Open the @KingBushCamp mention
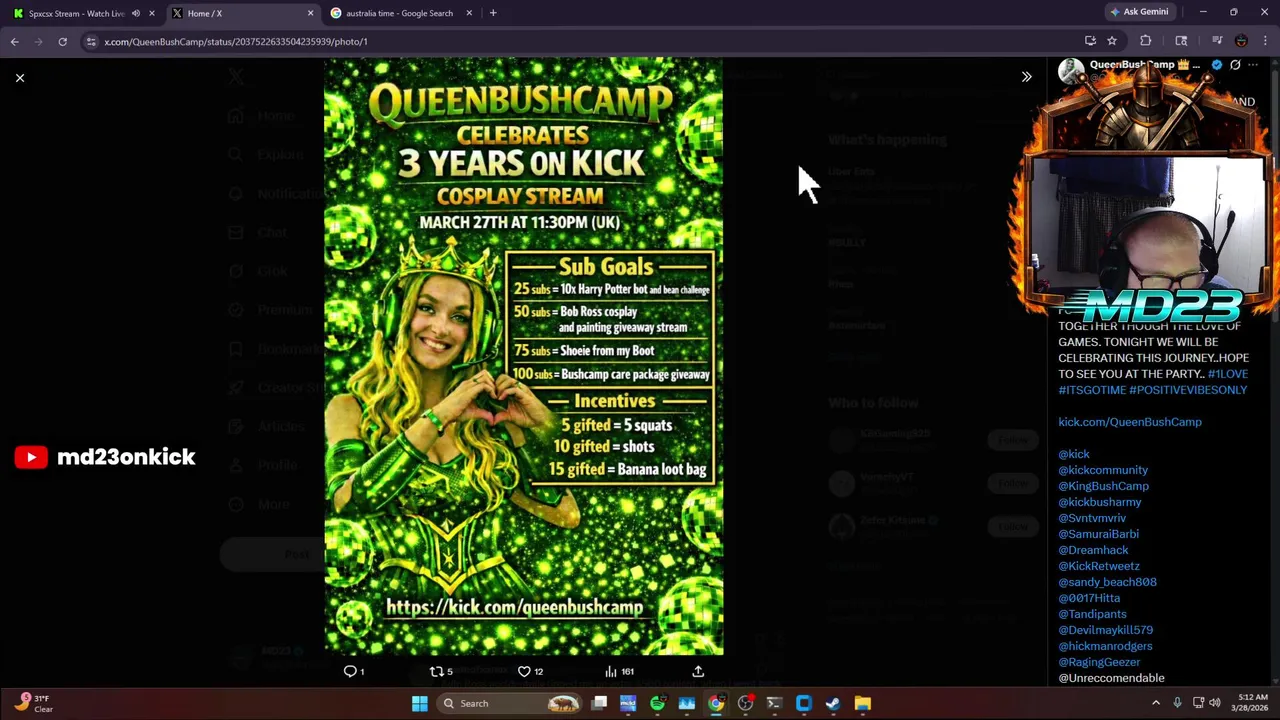Image resolution: width=1280 pixels, height=720 pixels. pyautogui.click(x=1103, y=486)
